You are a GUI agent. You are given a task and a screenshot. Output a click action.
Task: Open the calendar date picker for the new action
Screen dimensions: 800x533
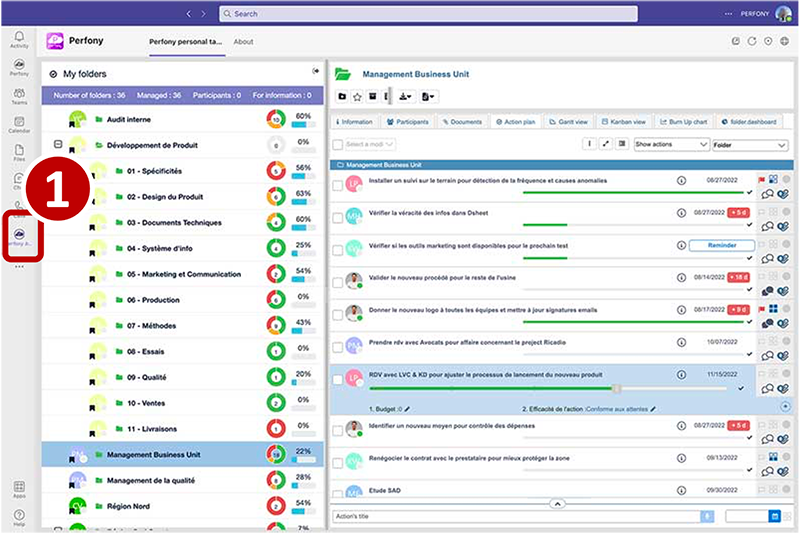coord(774,516)
